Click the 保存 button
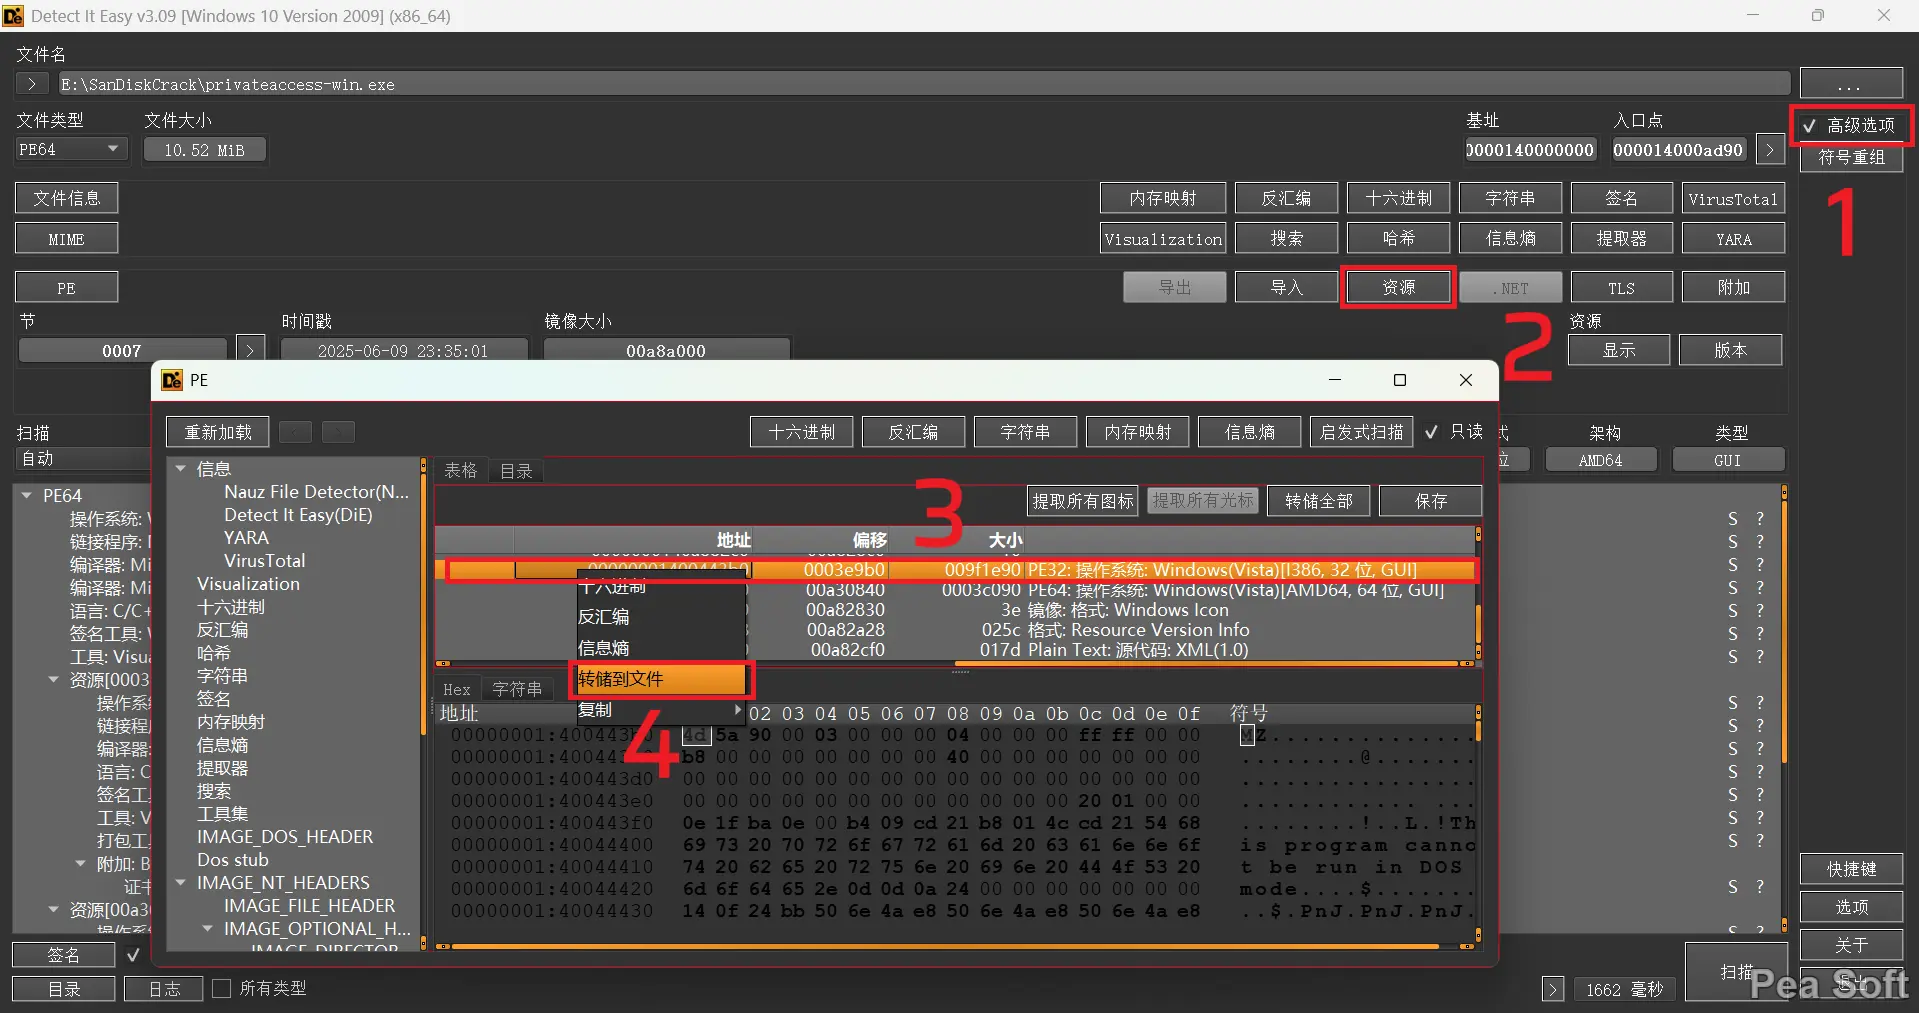The image size is (1919, 1013). (x=1430, y=501)
